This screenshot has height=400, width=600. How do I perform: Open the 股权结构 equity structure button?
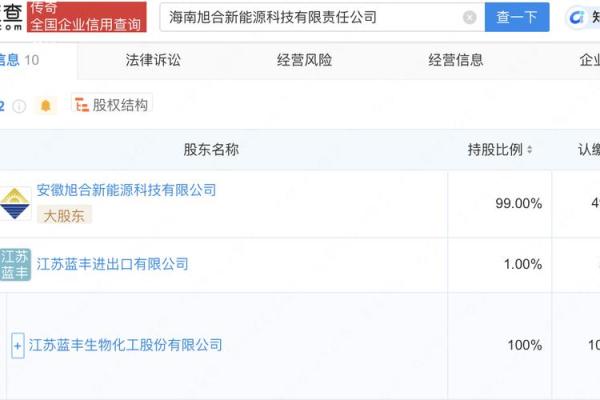pos(112,104)
